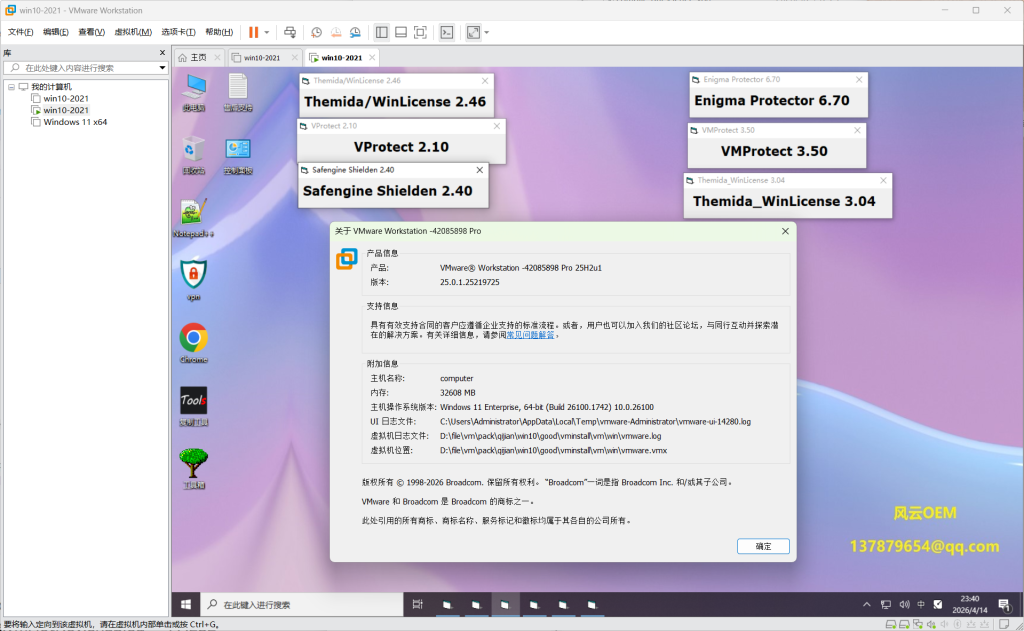This screenshot has height=631, width=1024.
Task: Enter full screen mode via toolbar icon
Action: tap(420, 32)
